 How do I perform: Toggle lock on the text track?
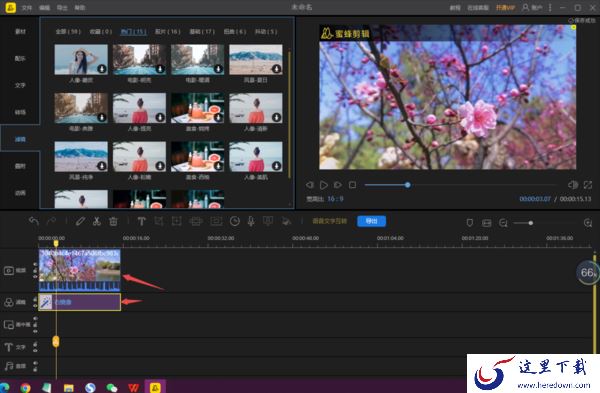(35, 344)
